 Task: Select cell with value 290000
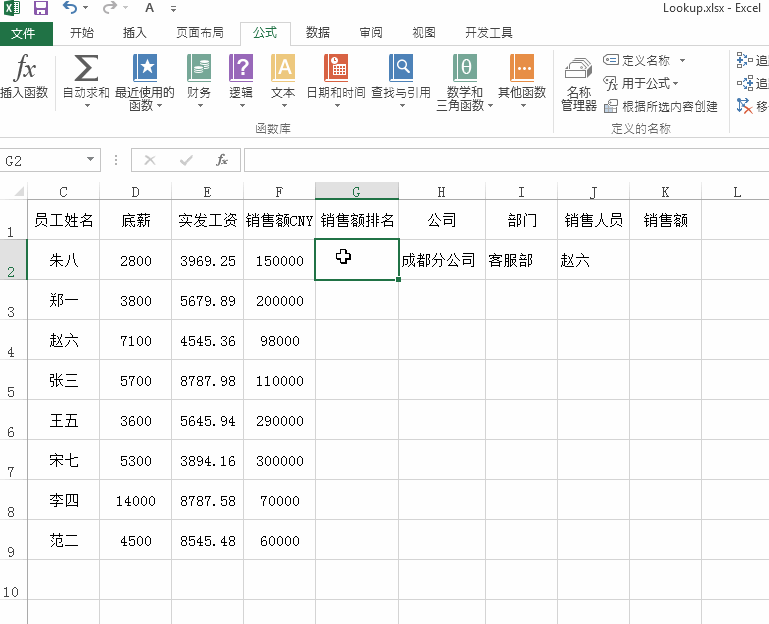point(279,420)
